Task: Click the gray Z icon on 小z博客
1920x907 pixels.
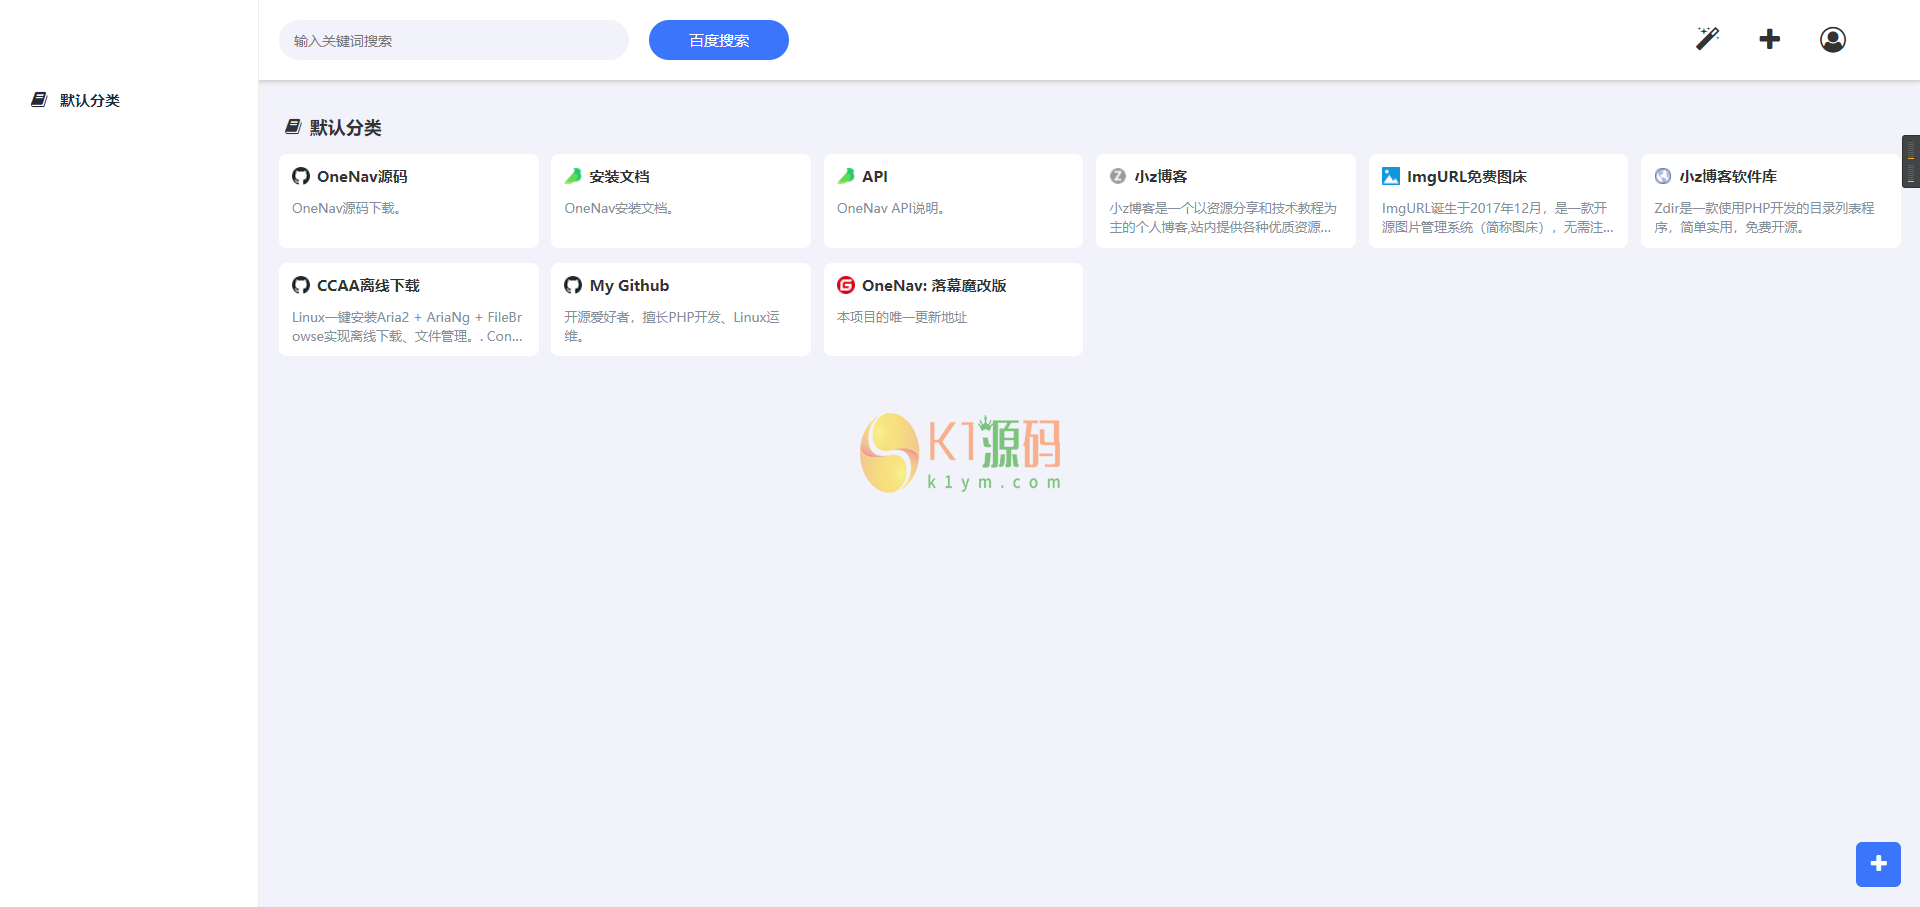Action: coord(1118,176)
